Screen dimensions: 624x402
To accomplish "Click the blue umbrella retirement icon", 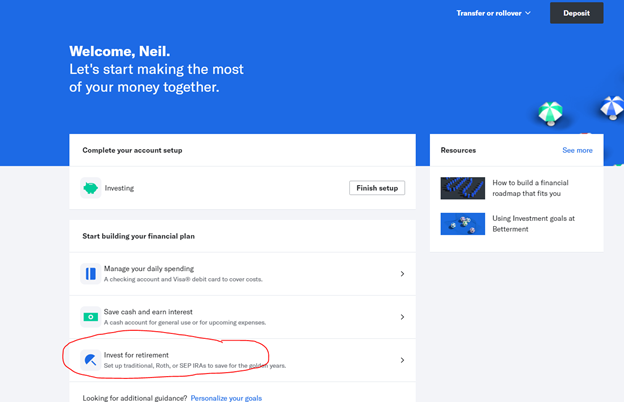I will [x=91, y=360].
